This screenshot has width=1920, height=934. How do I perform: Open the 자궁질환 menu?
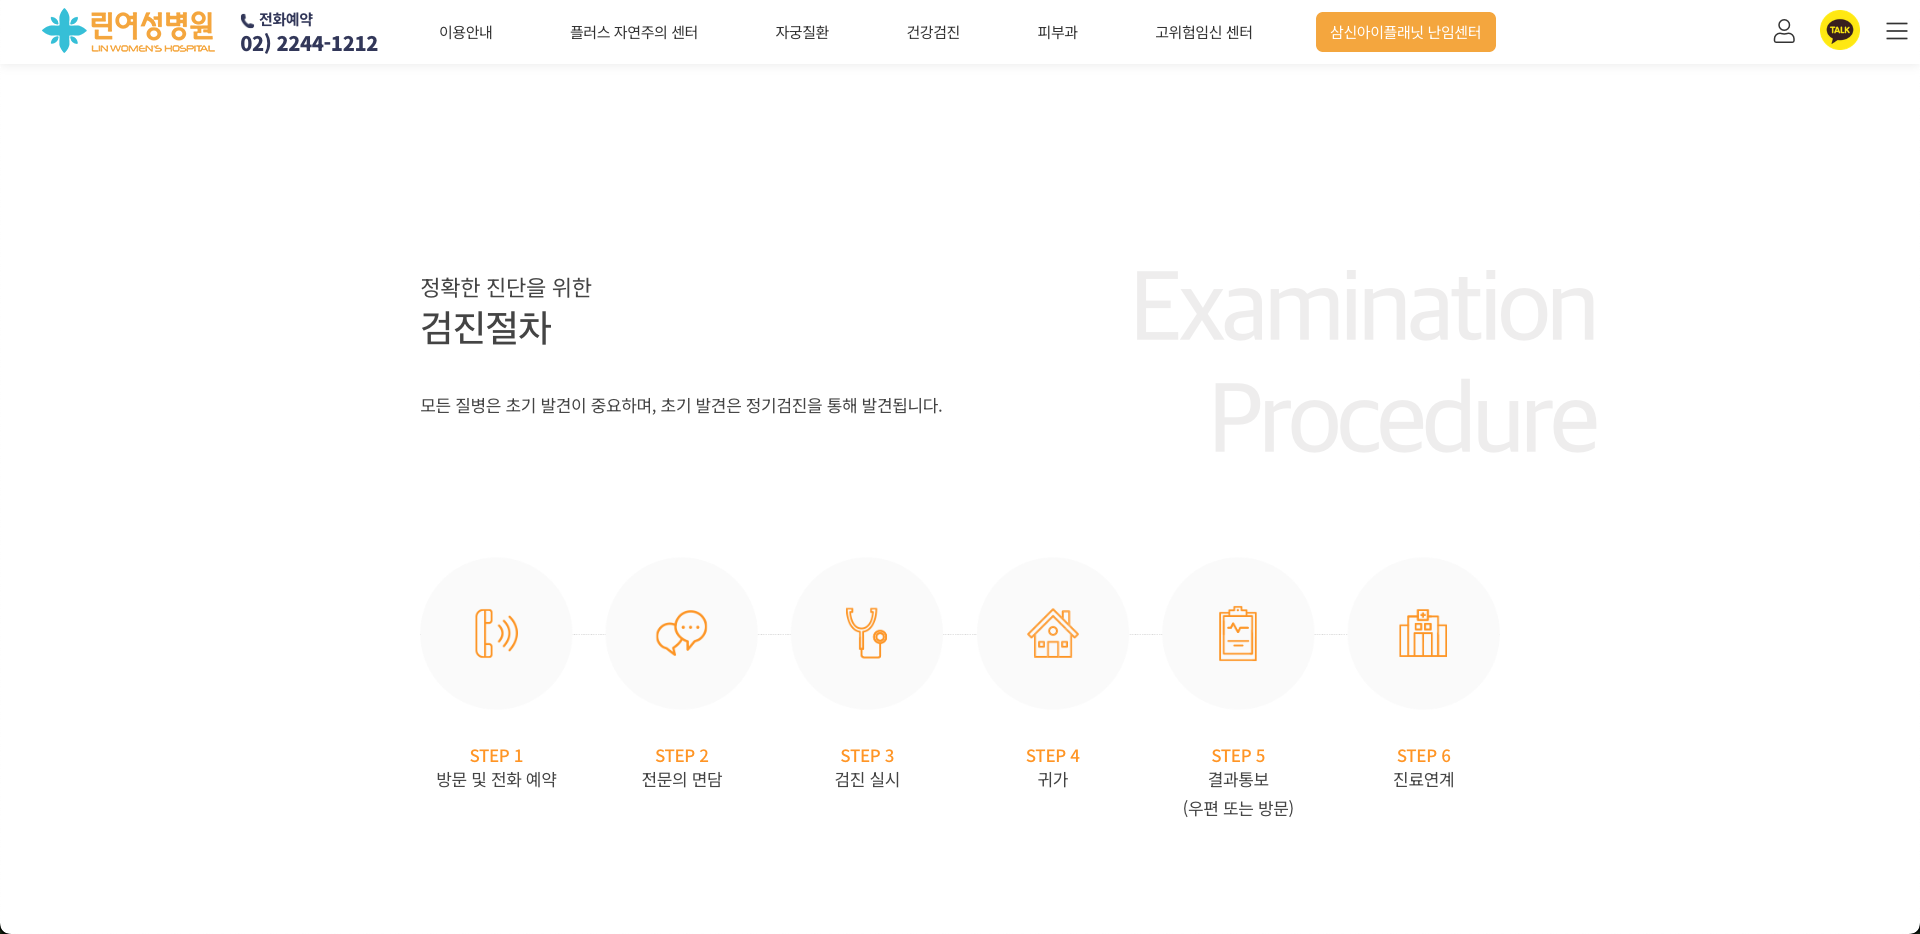(x=802, y=32)
